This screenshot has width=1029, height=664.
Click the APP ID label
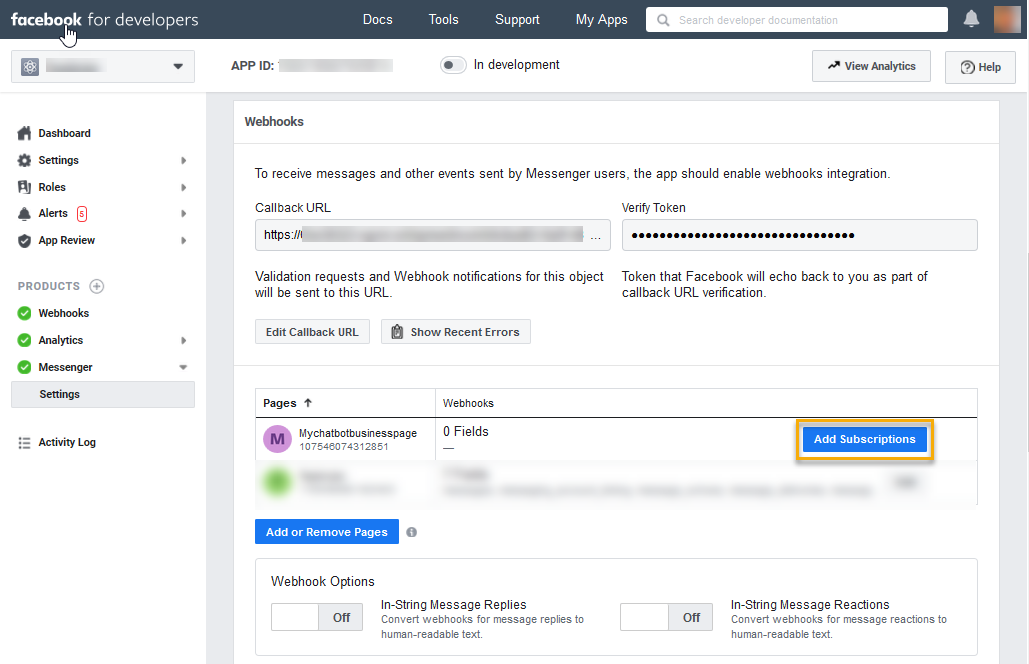point(253,66)
